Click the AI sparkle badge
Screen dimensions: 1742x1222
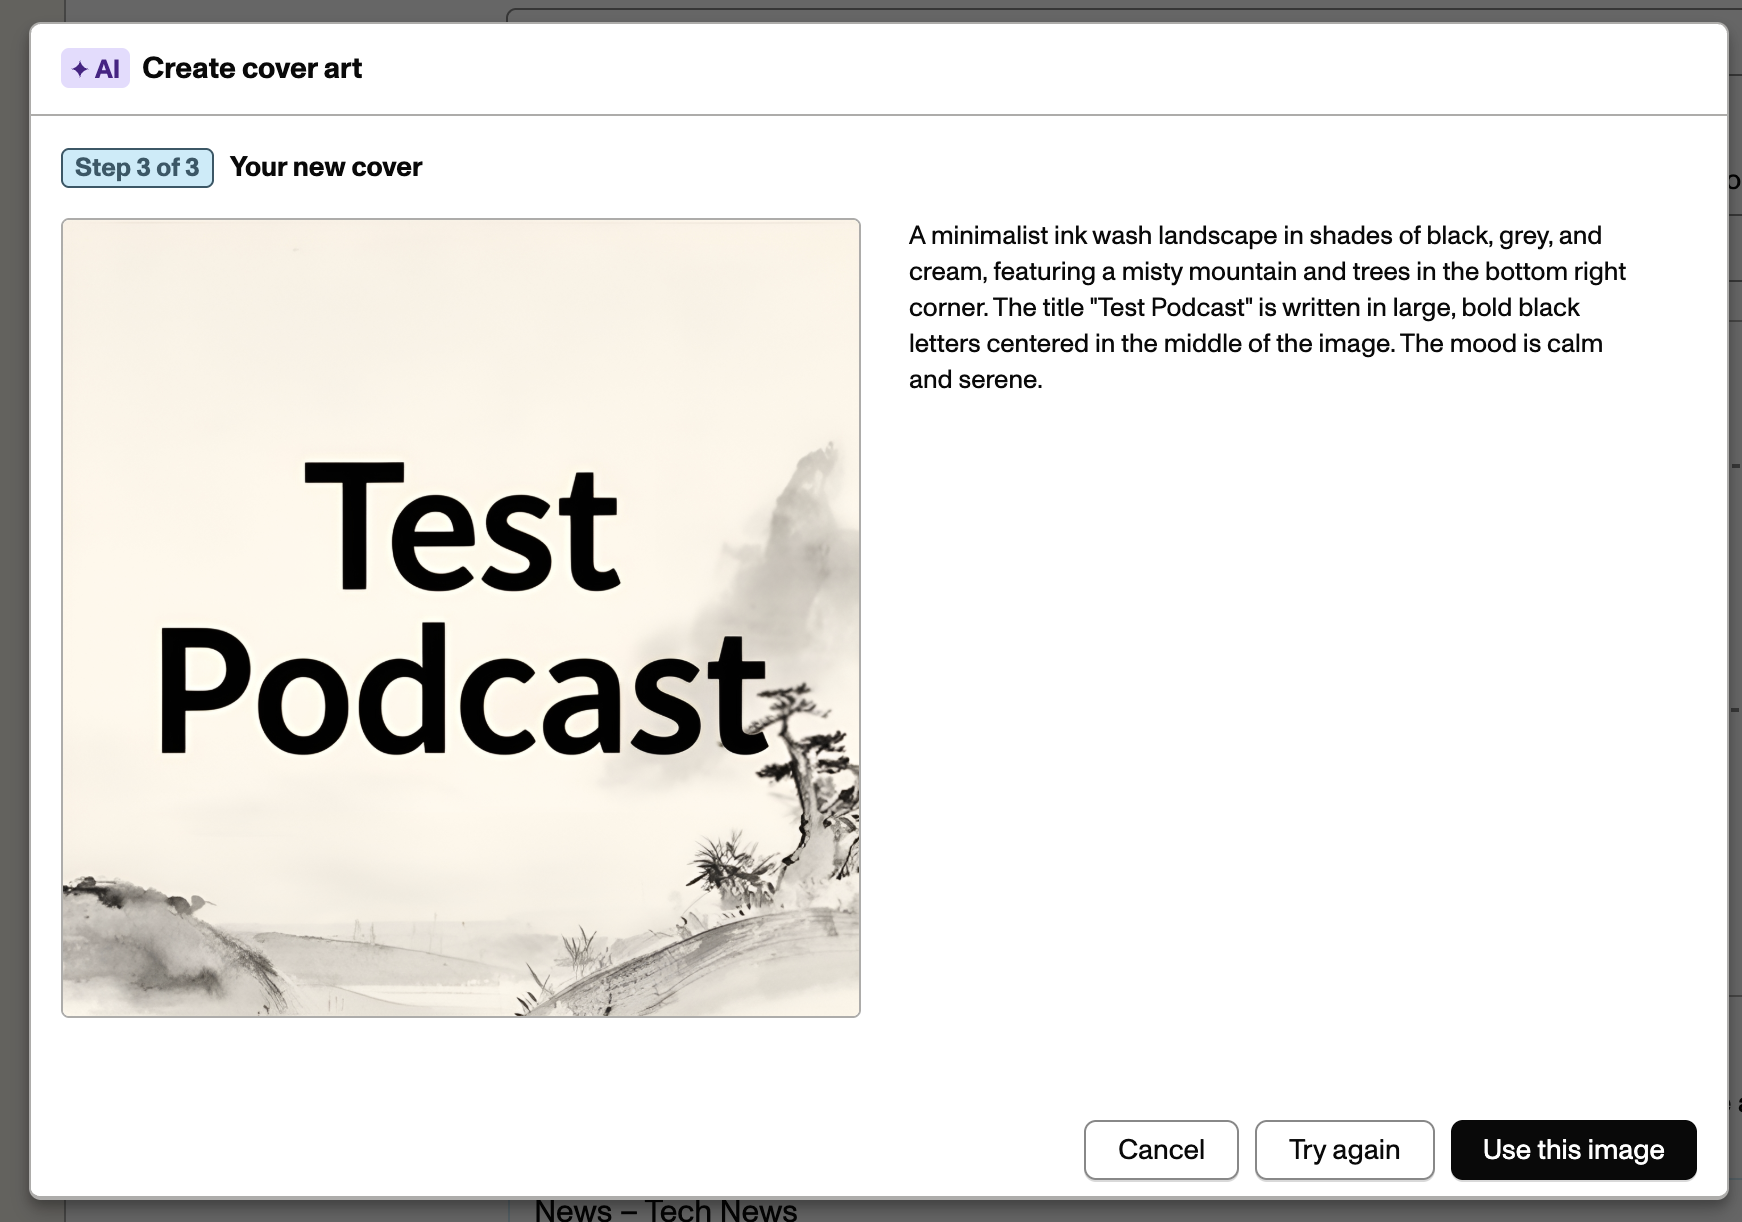click(95, 68)
